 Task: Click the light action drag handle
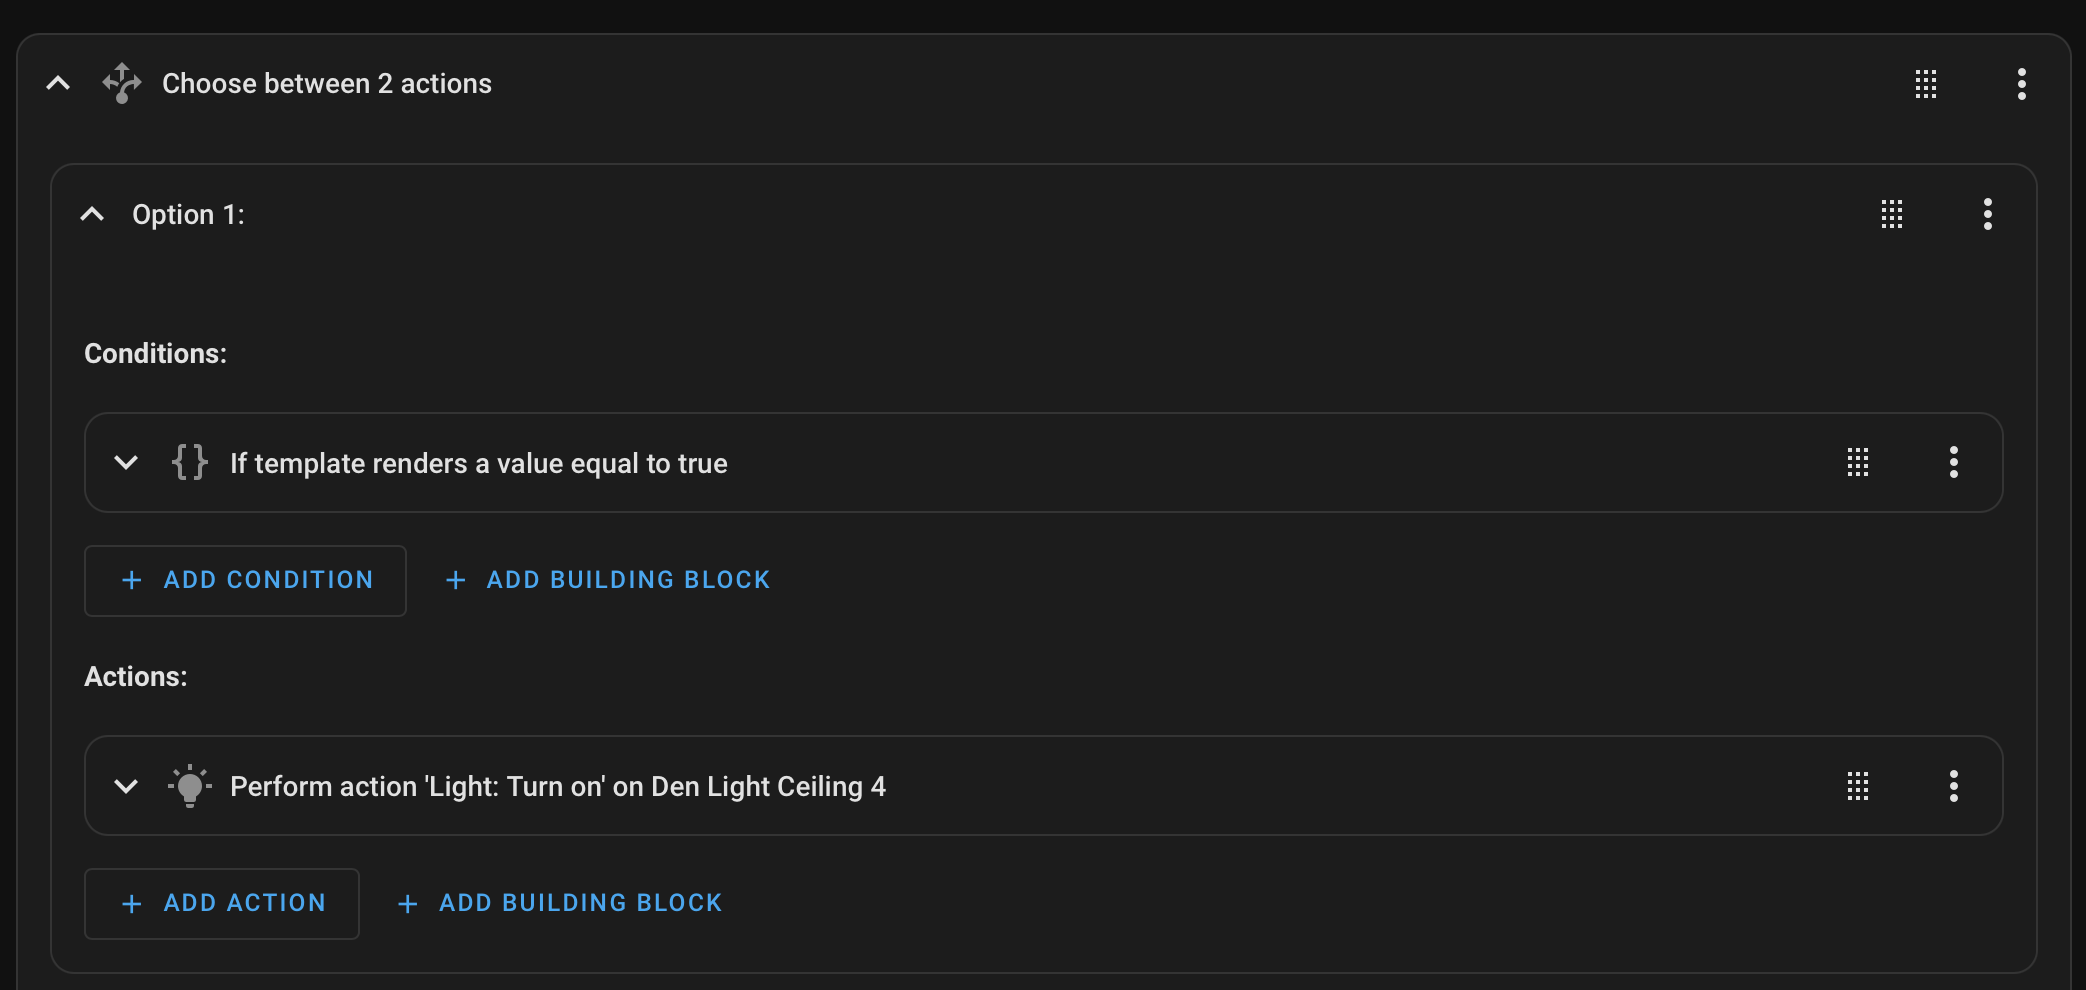(x=1858, y=786)
